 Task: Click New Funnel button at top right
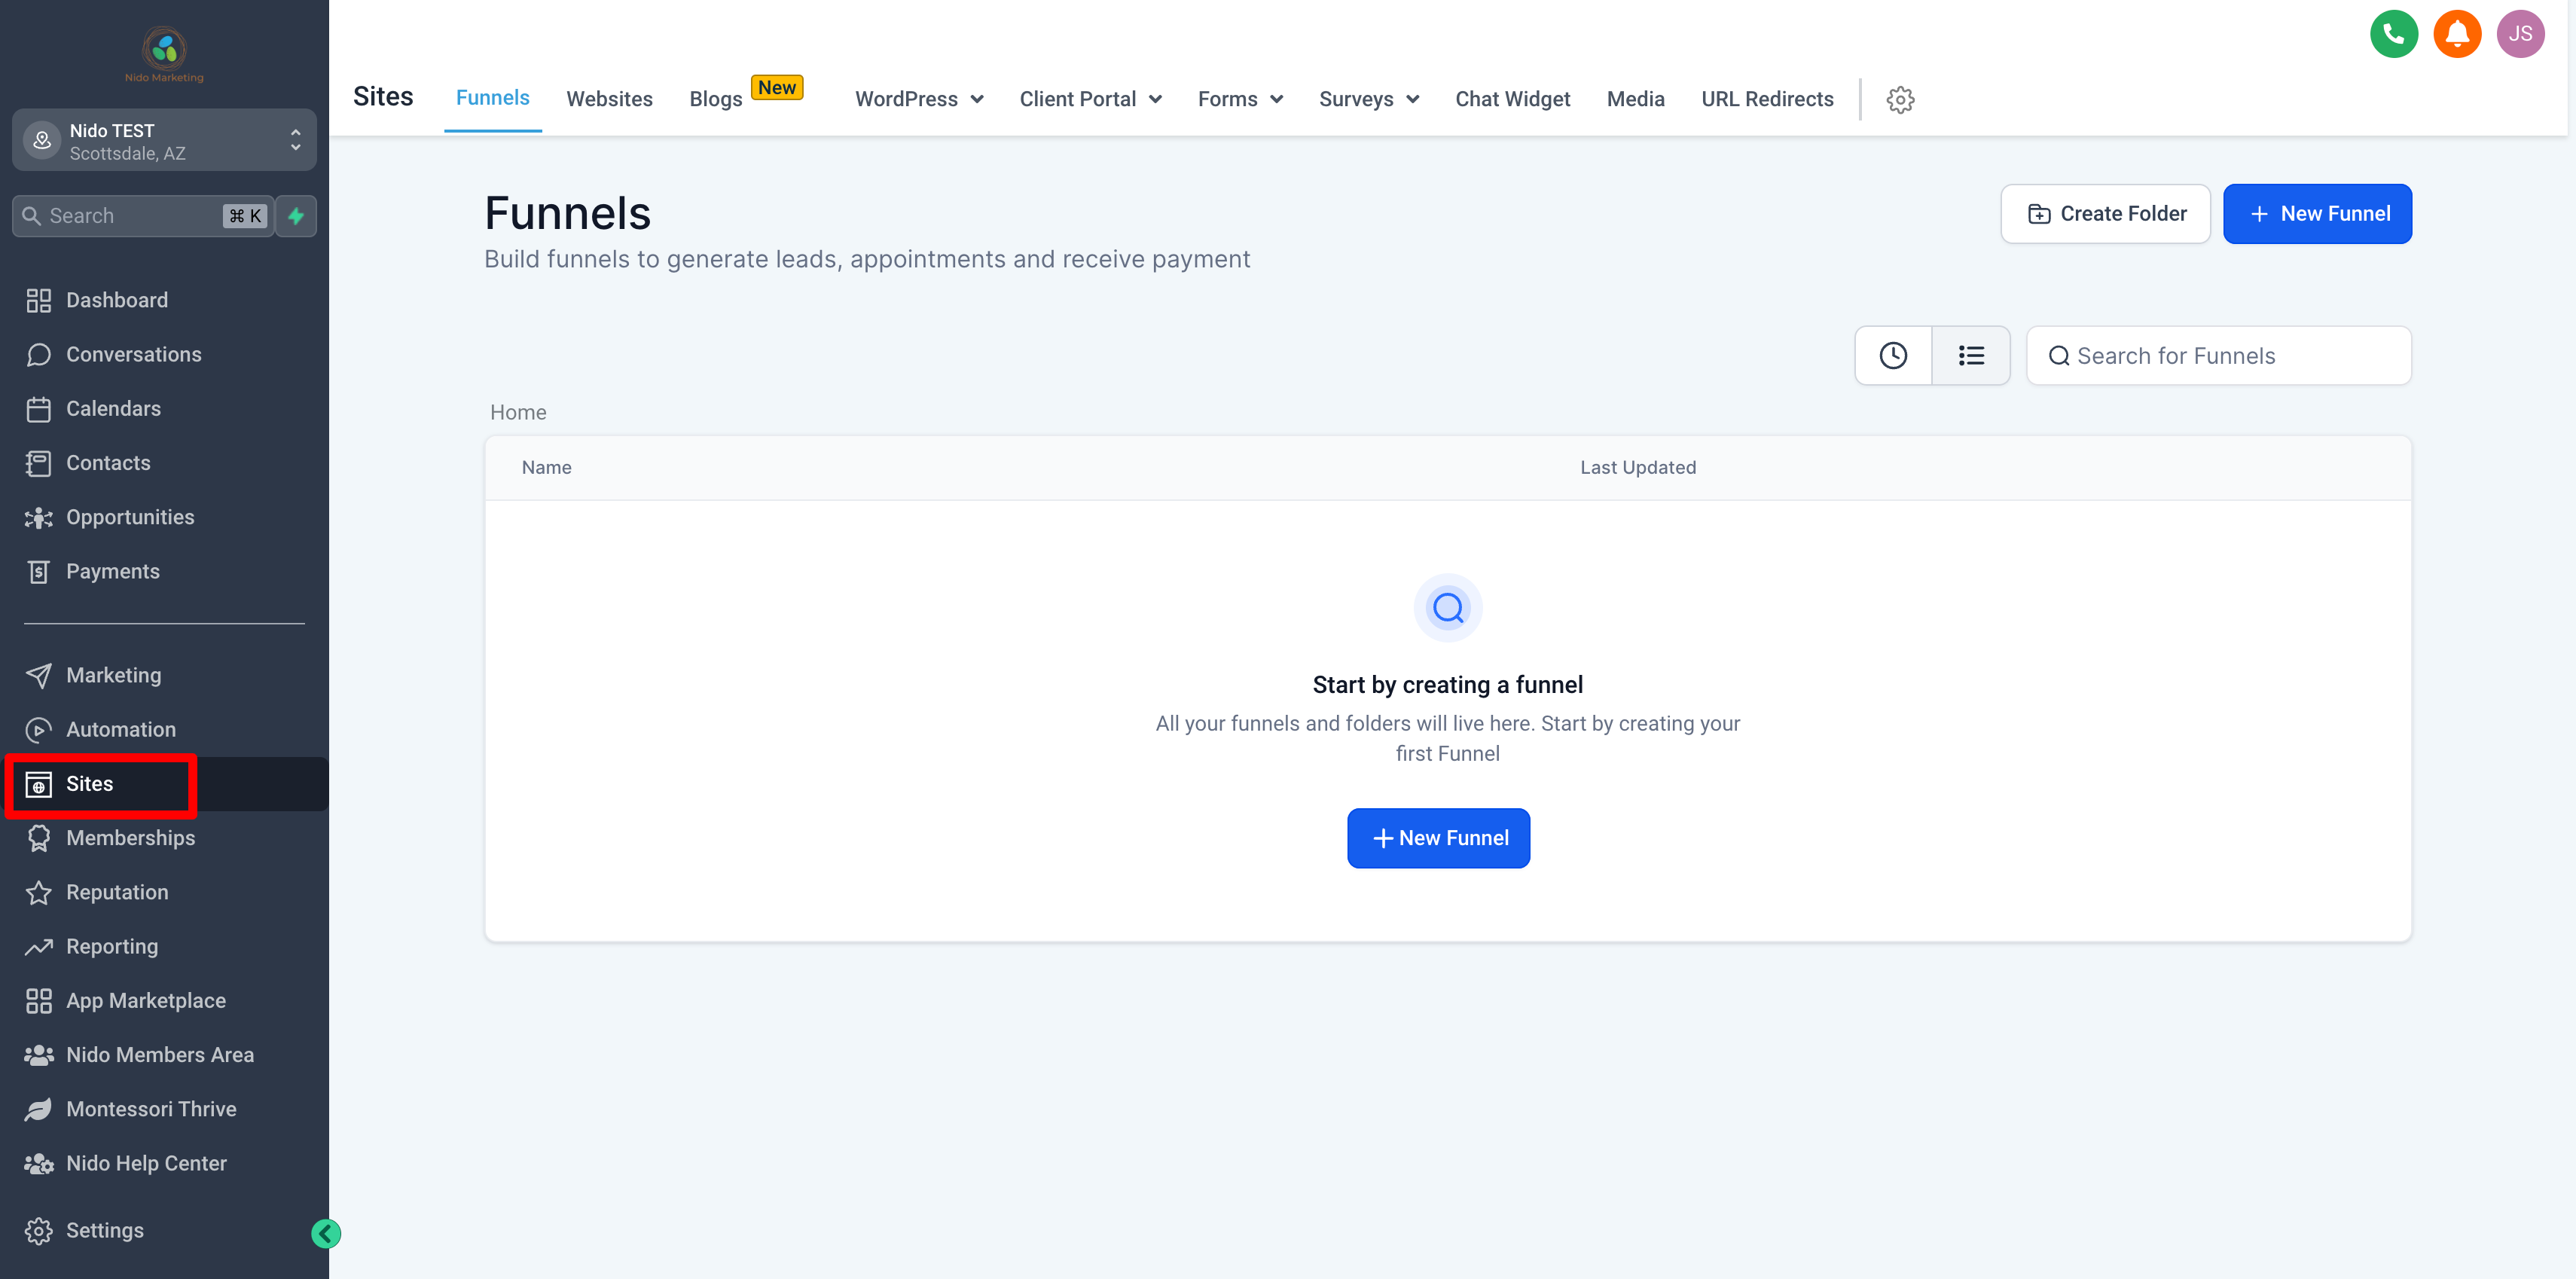coord(2317,214)
